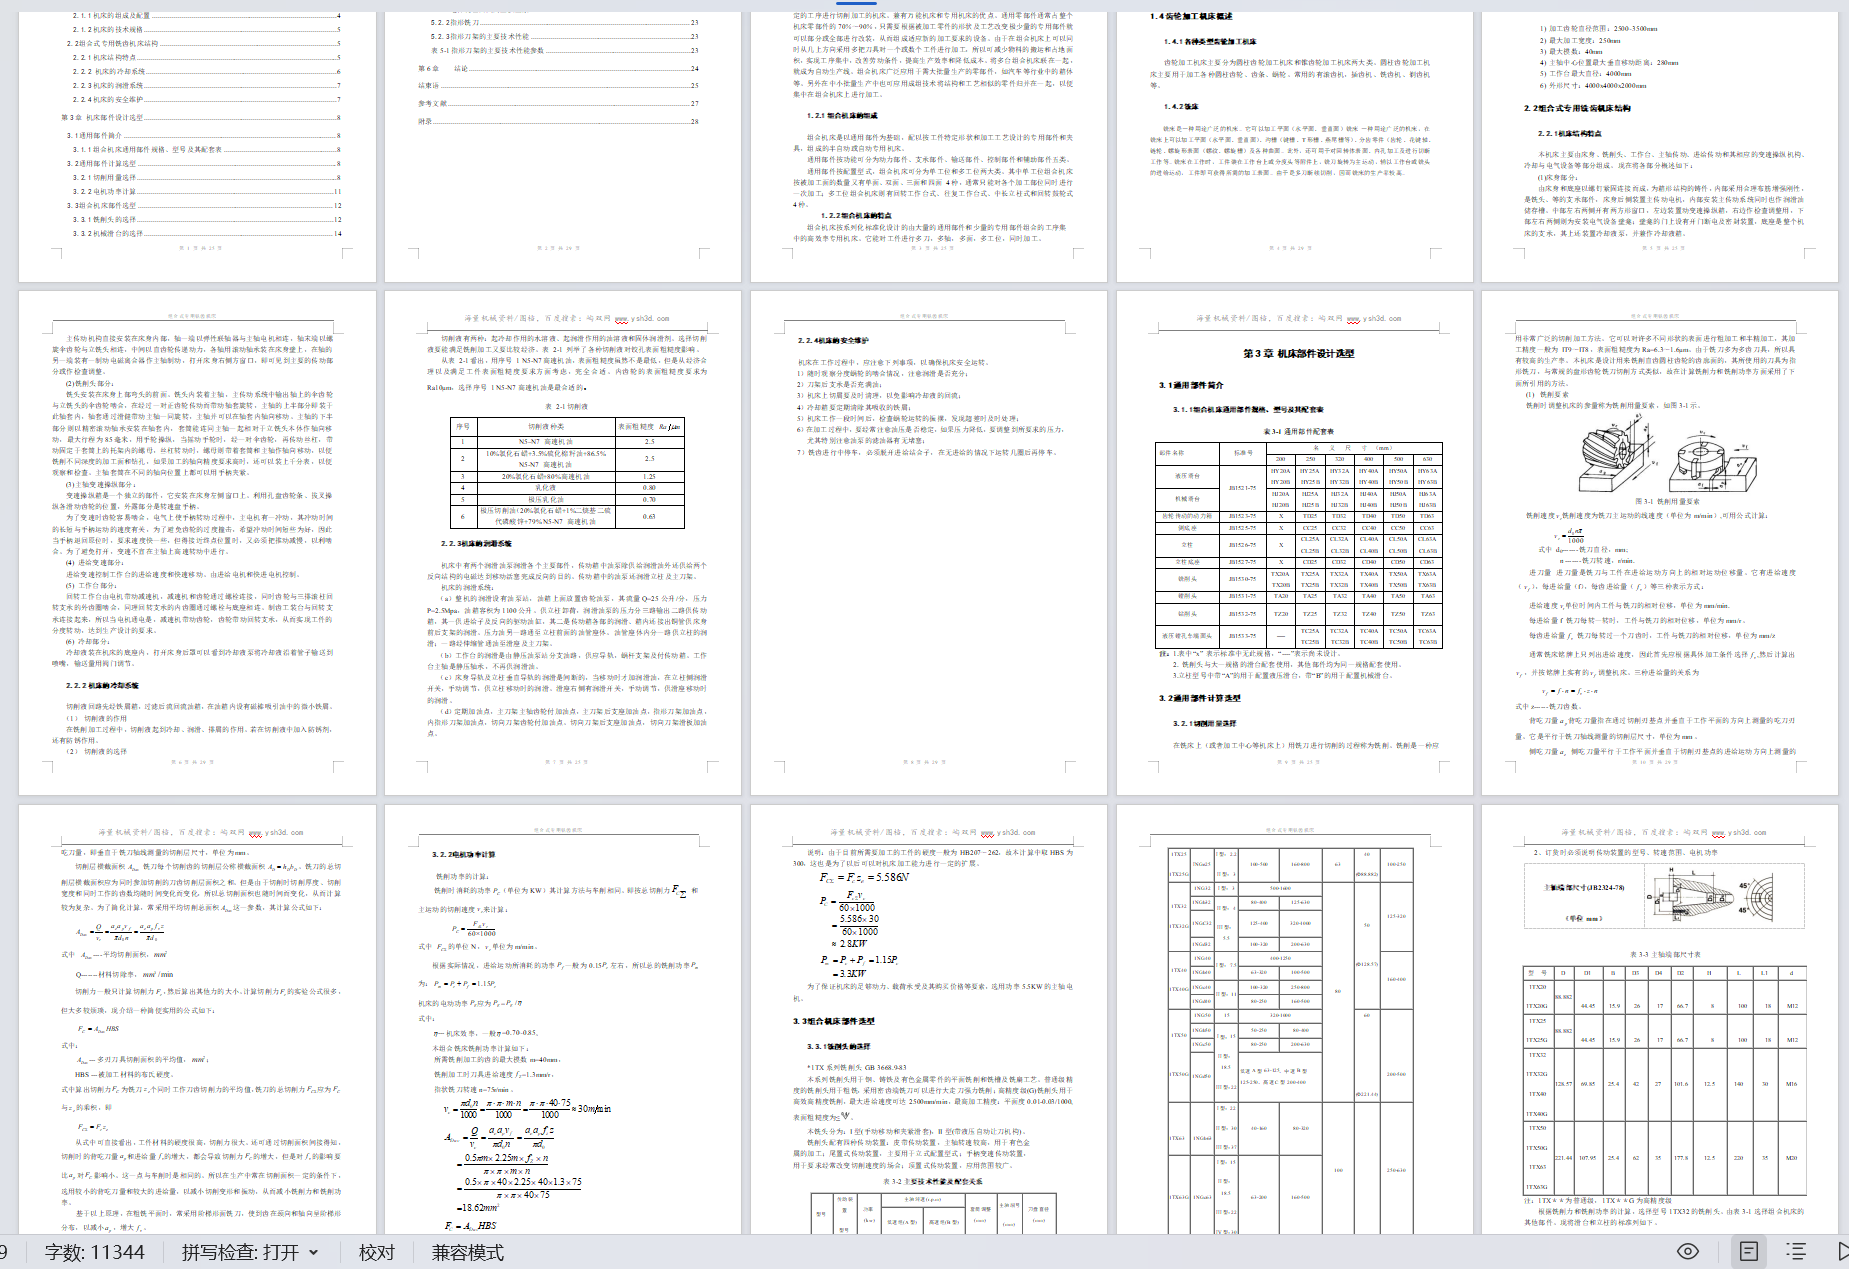Click the heading 3.3组合铣床部件选型

coord(834,1021)
